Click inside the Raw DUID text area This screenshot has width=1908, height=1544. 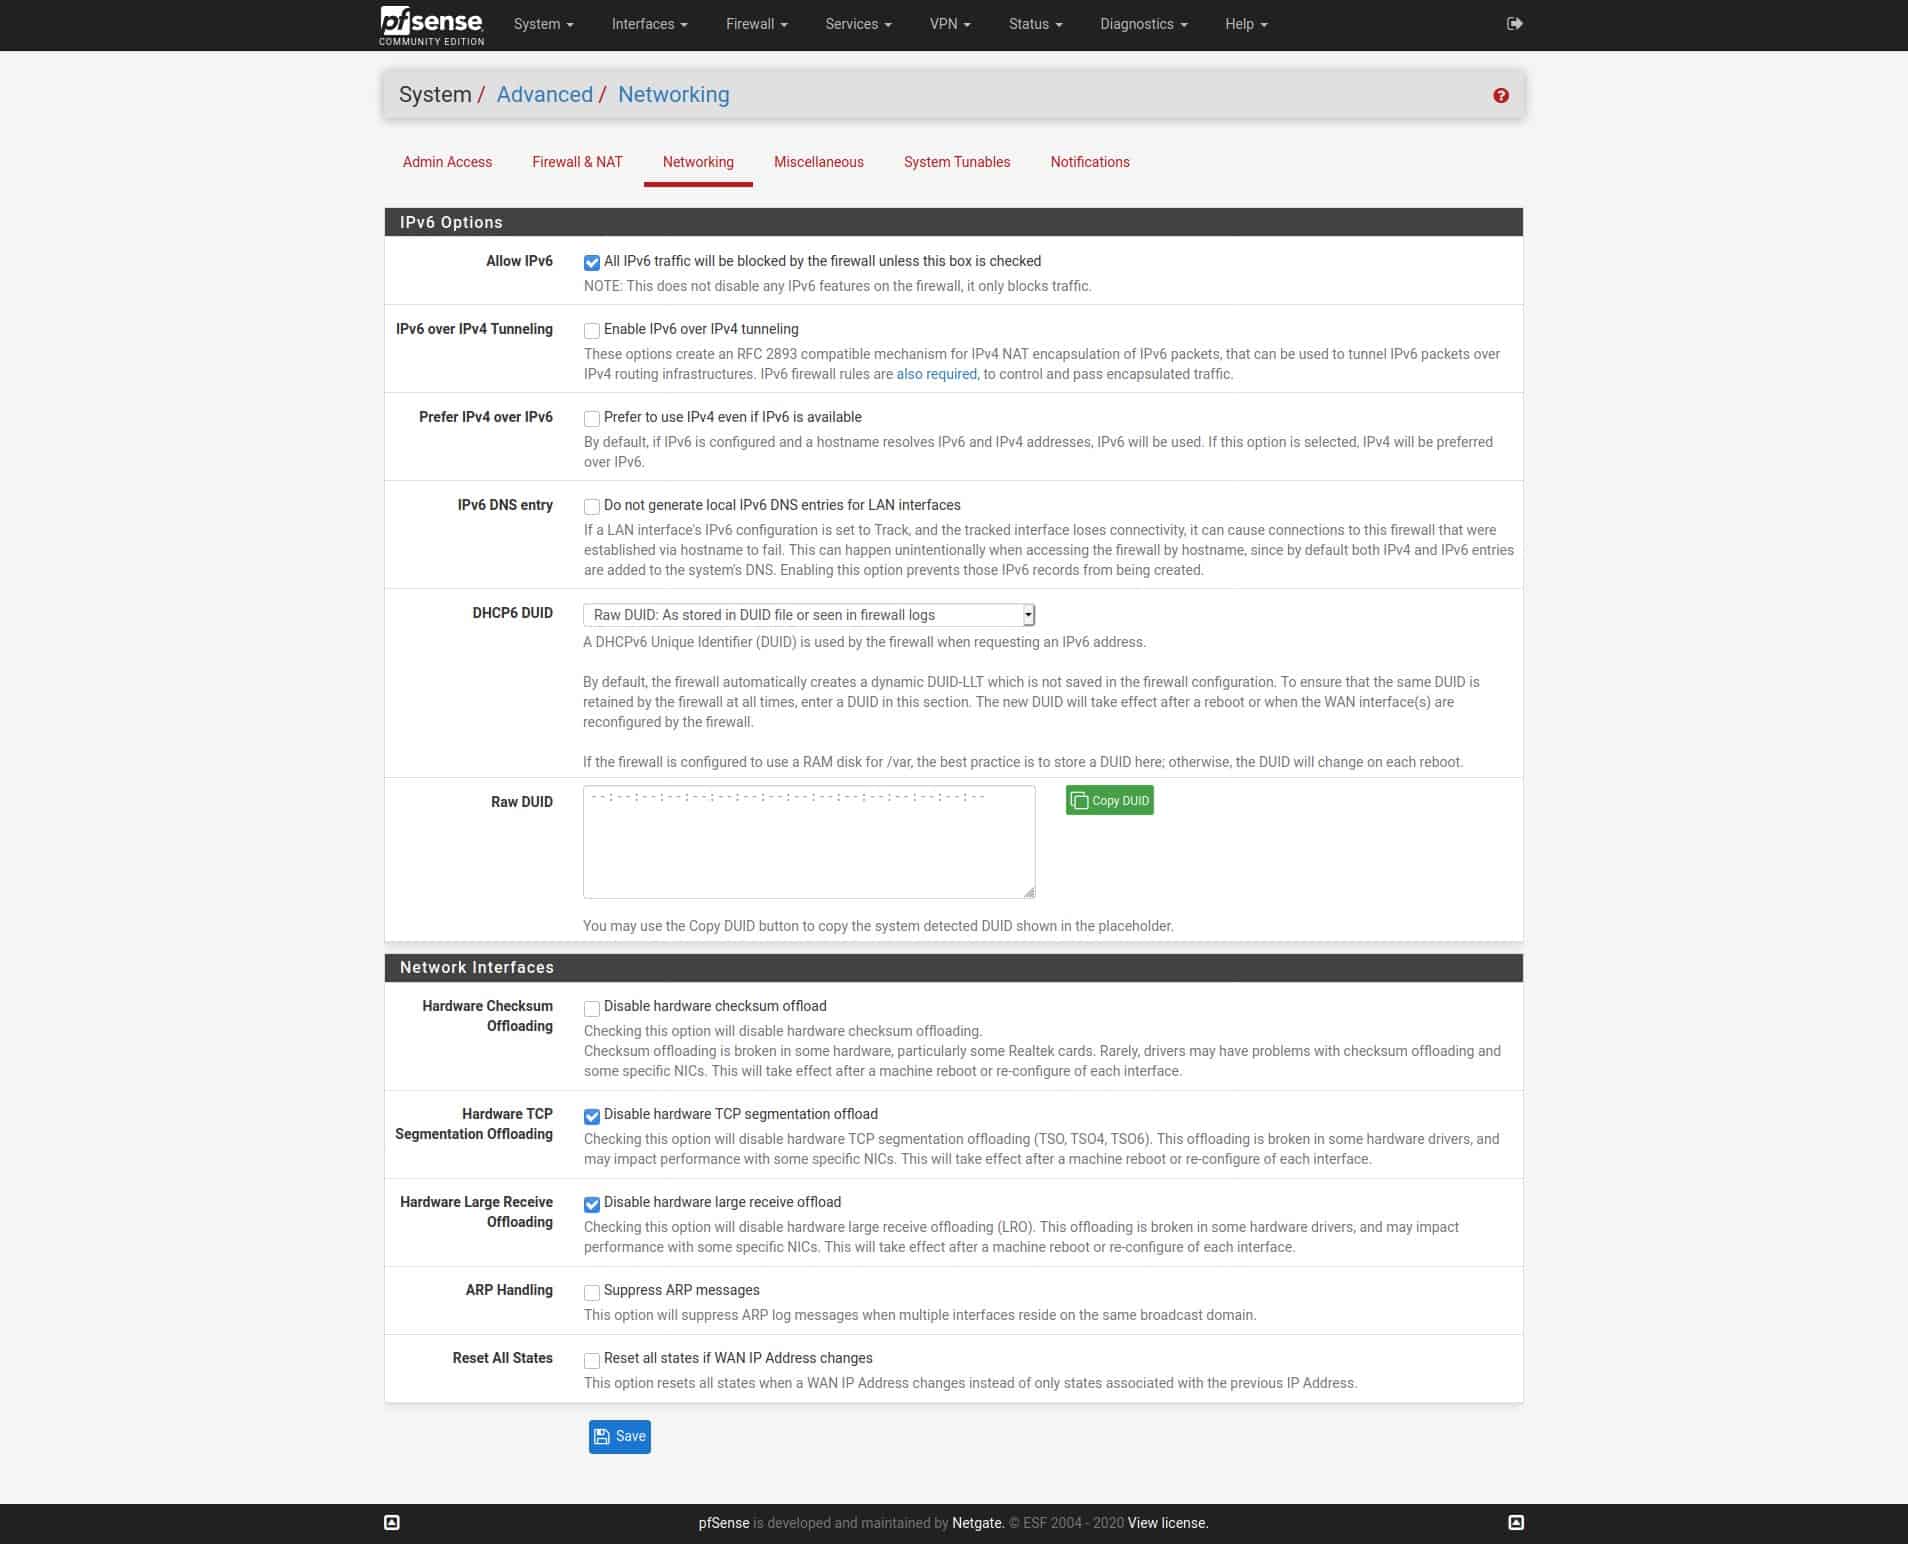pos(809,841)
